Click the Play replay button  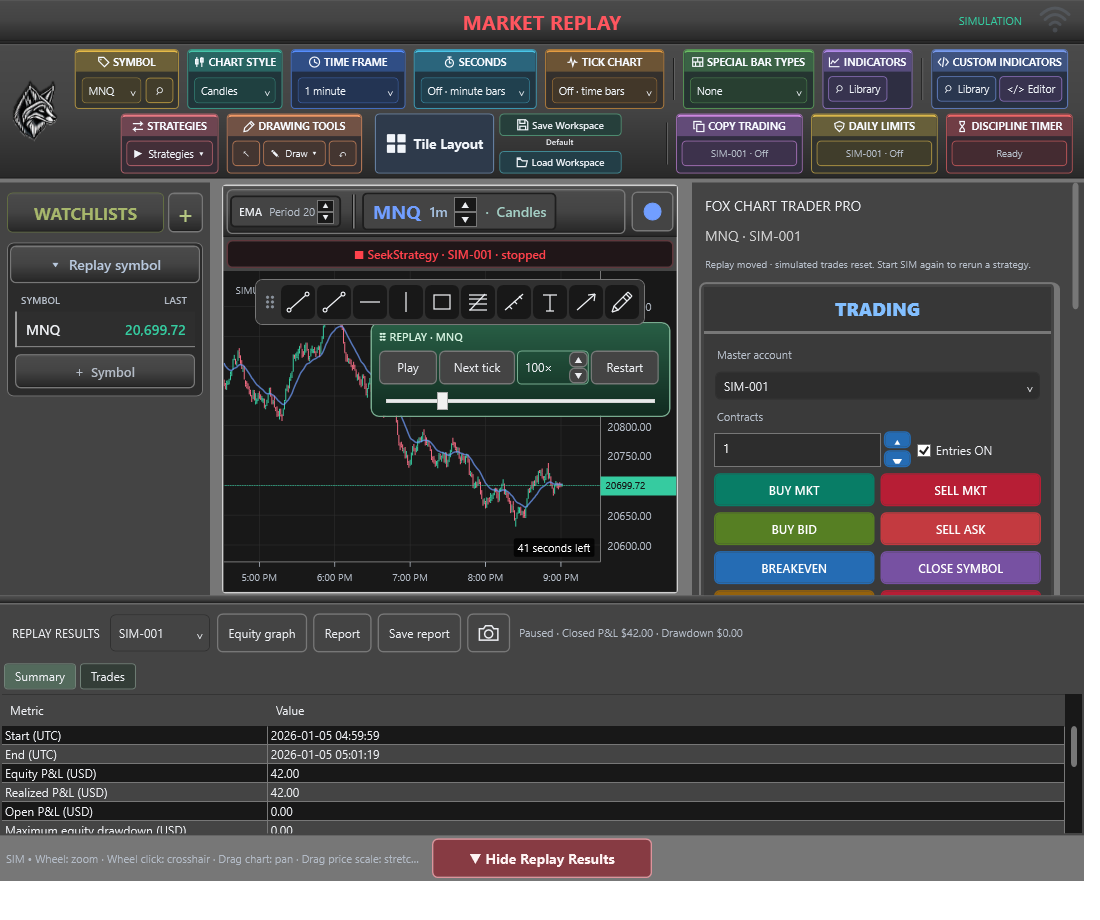pyautogui.click(x=408, y=368)
